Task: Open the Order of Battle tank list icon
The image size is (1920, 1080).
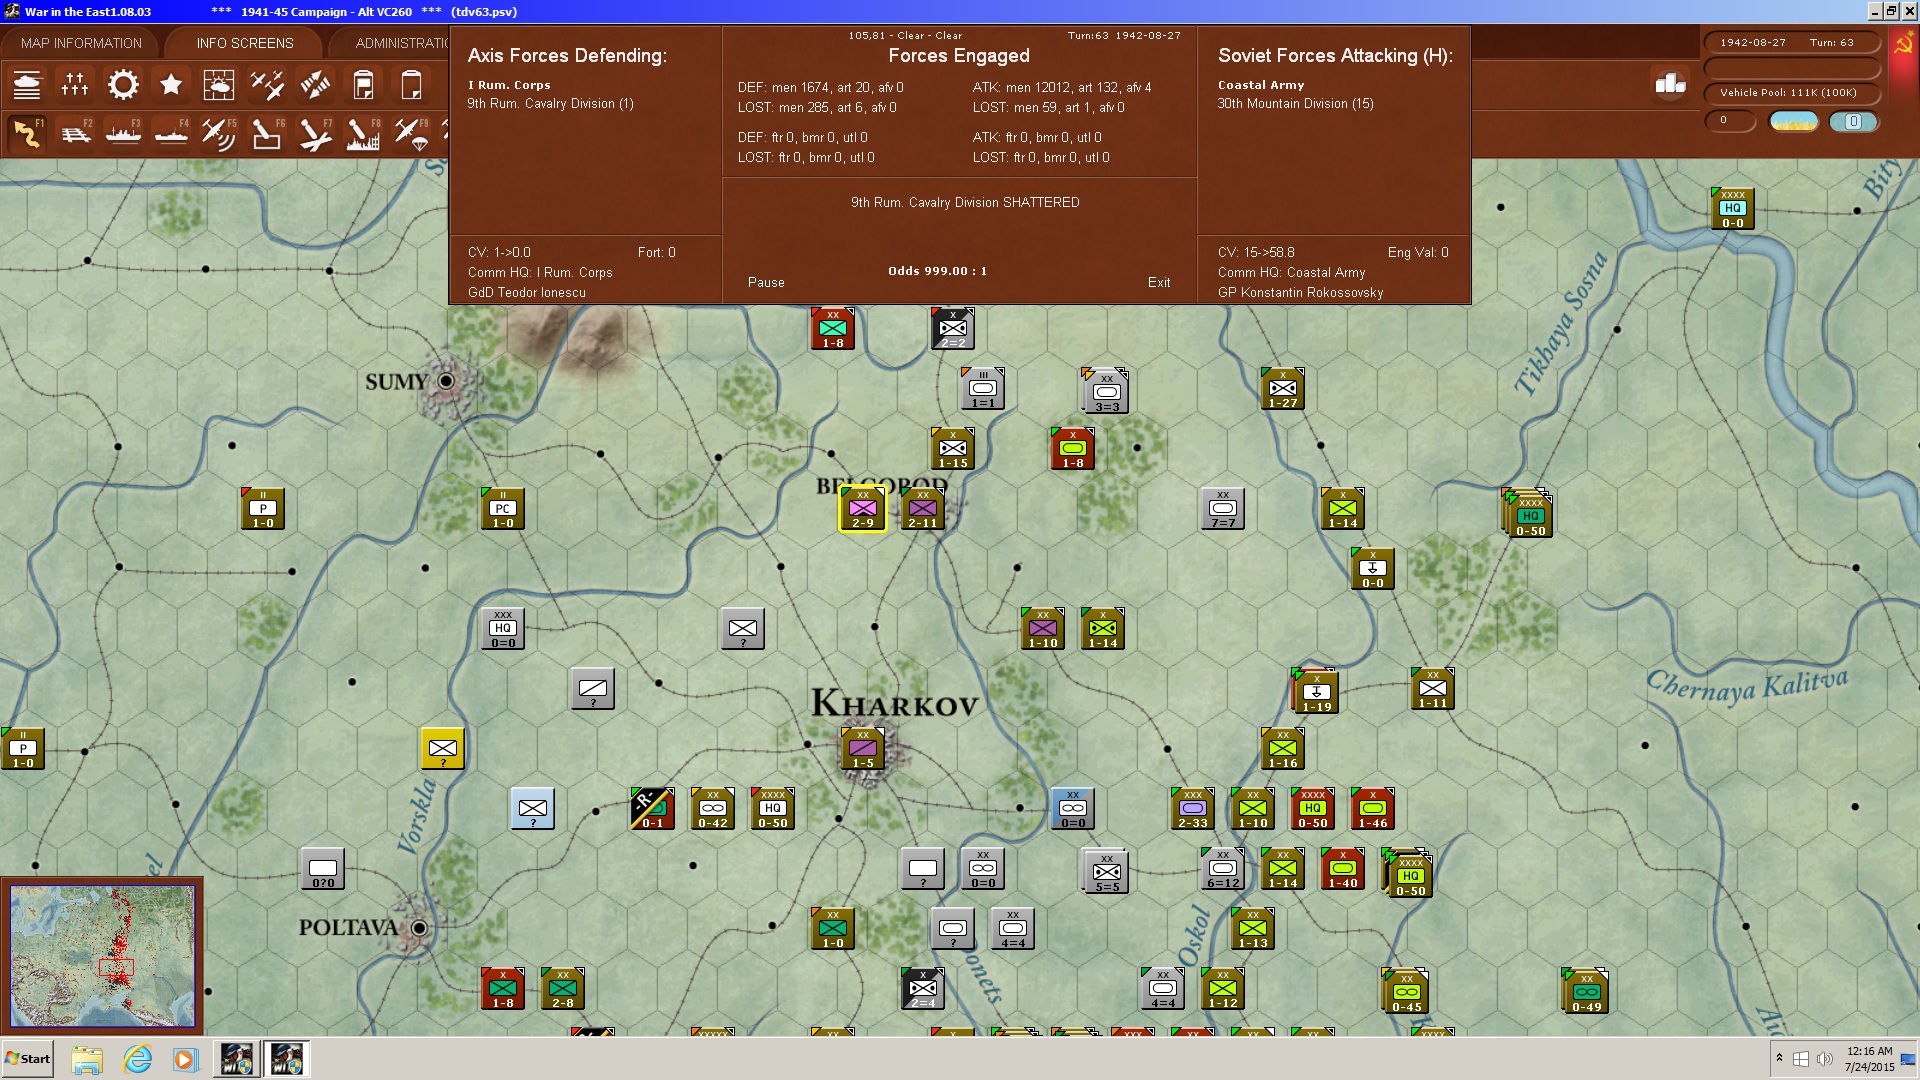Action: [x=27, y=85]
